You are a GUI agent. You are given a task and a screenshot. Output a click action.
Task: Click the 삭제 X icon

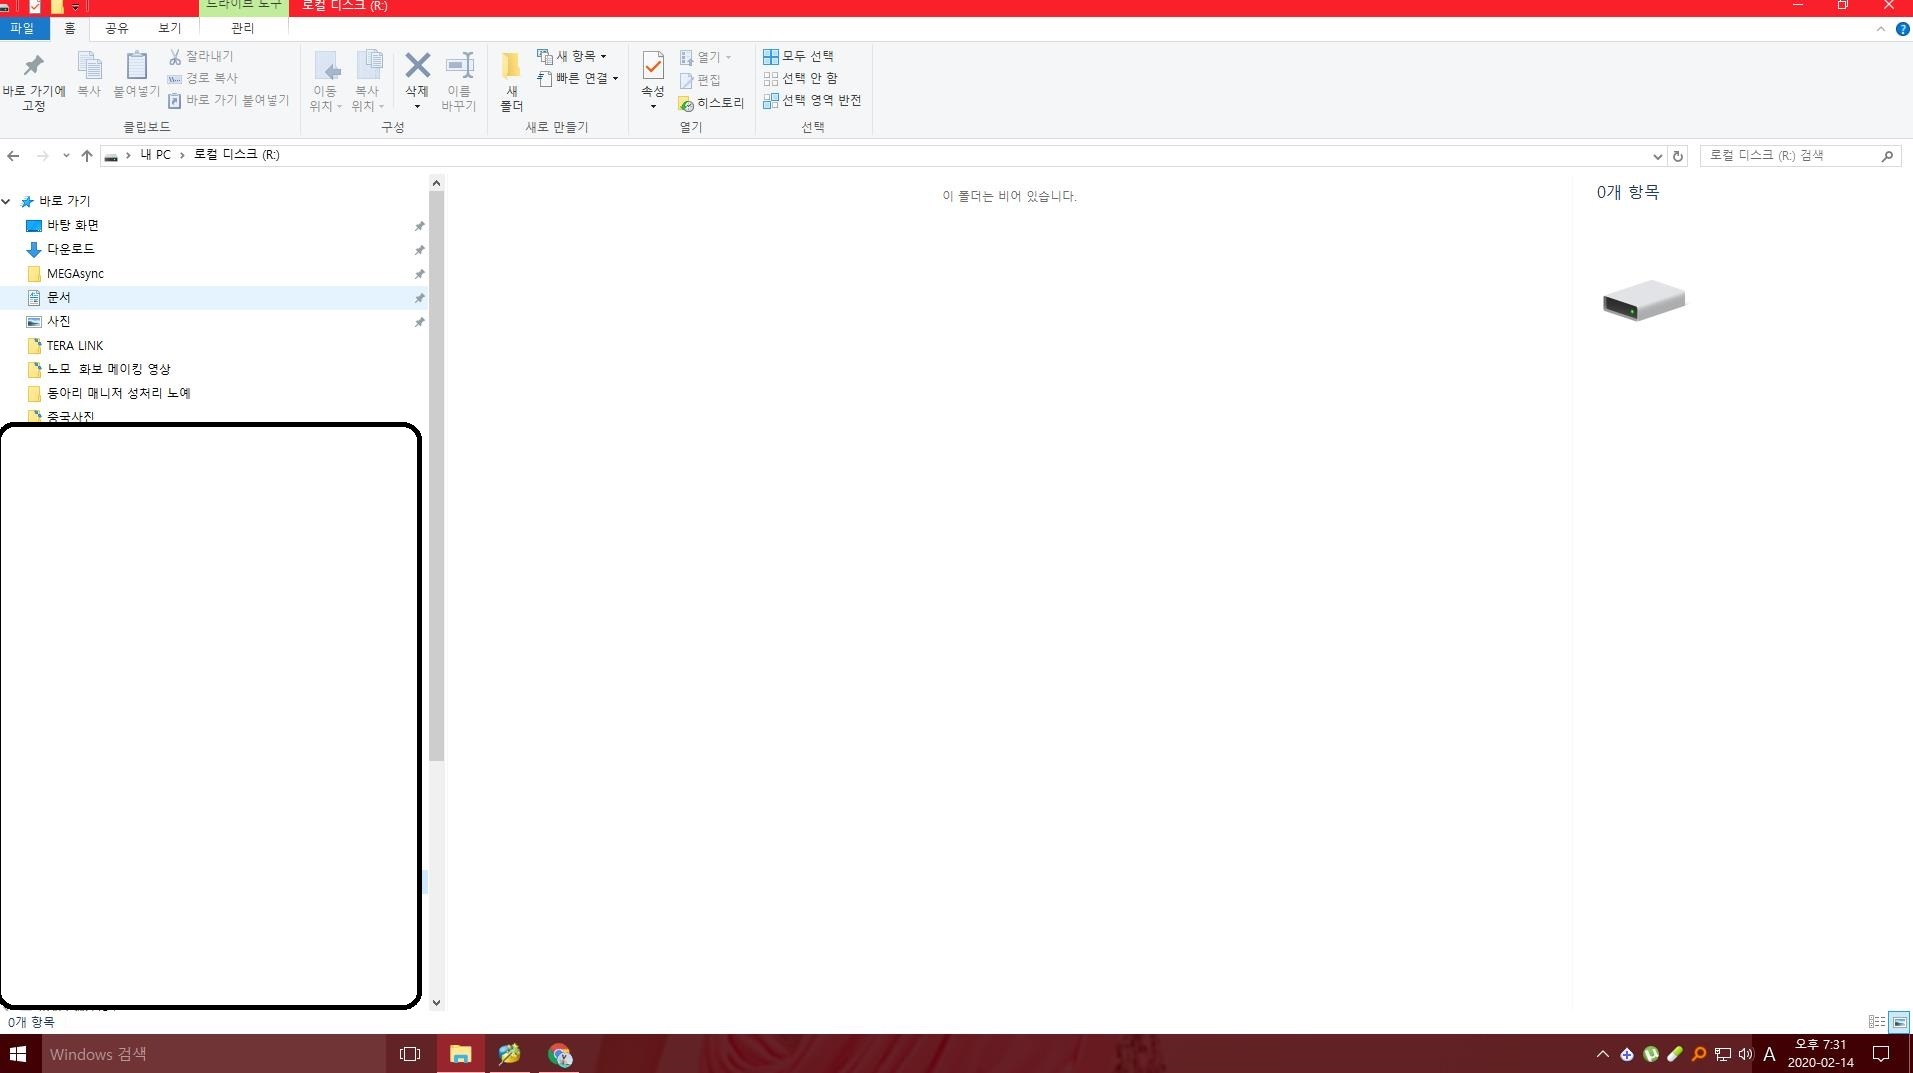(417, 66)
